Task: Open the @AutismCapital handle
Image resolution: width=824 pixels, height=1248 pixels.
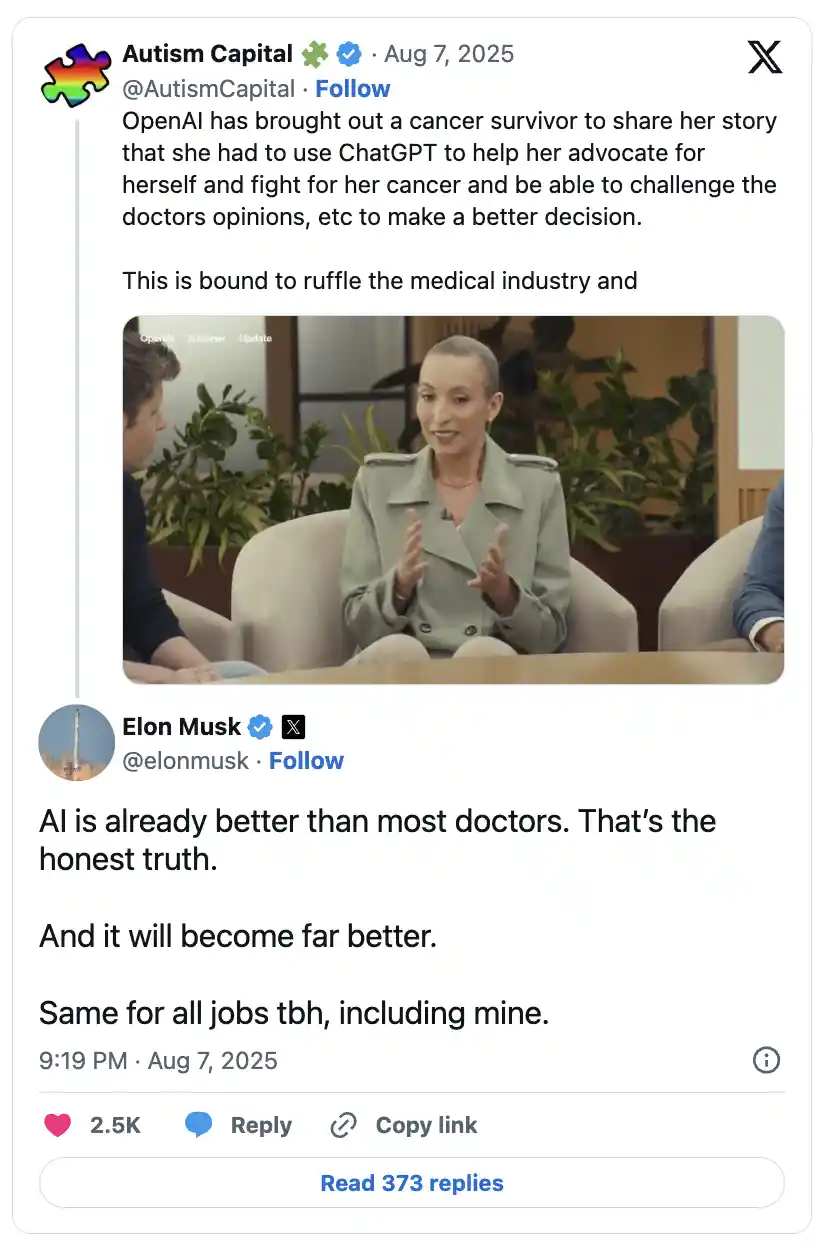Action: [209, 89]
